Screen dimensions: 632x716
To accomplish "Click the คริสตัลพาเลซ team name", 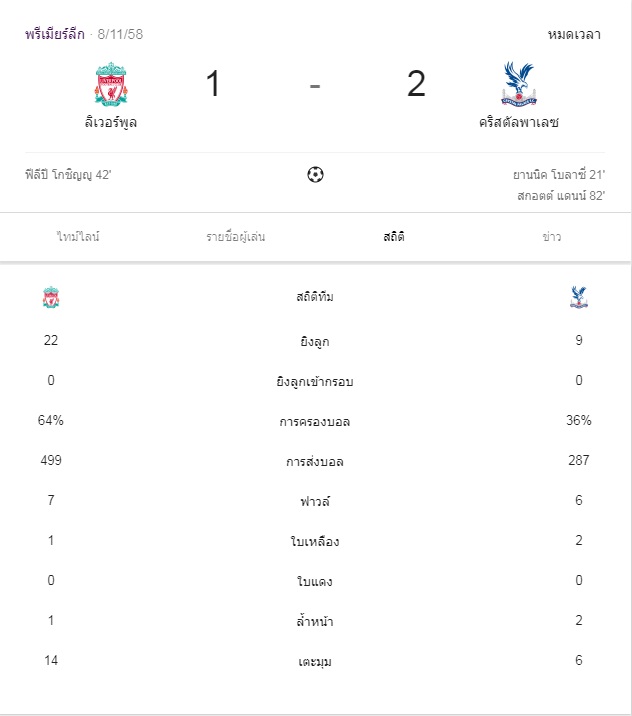I will [518, 124].
